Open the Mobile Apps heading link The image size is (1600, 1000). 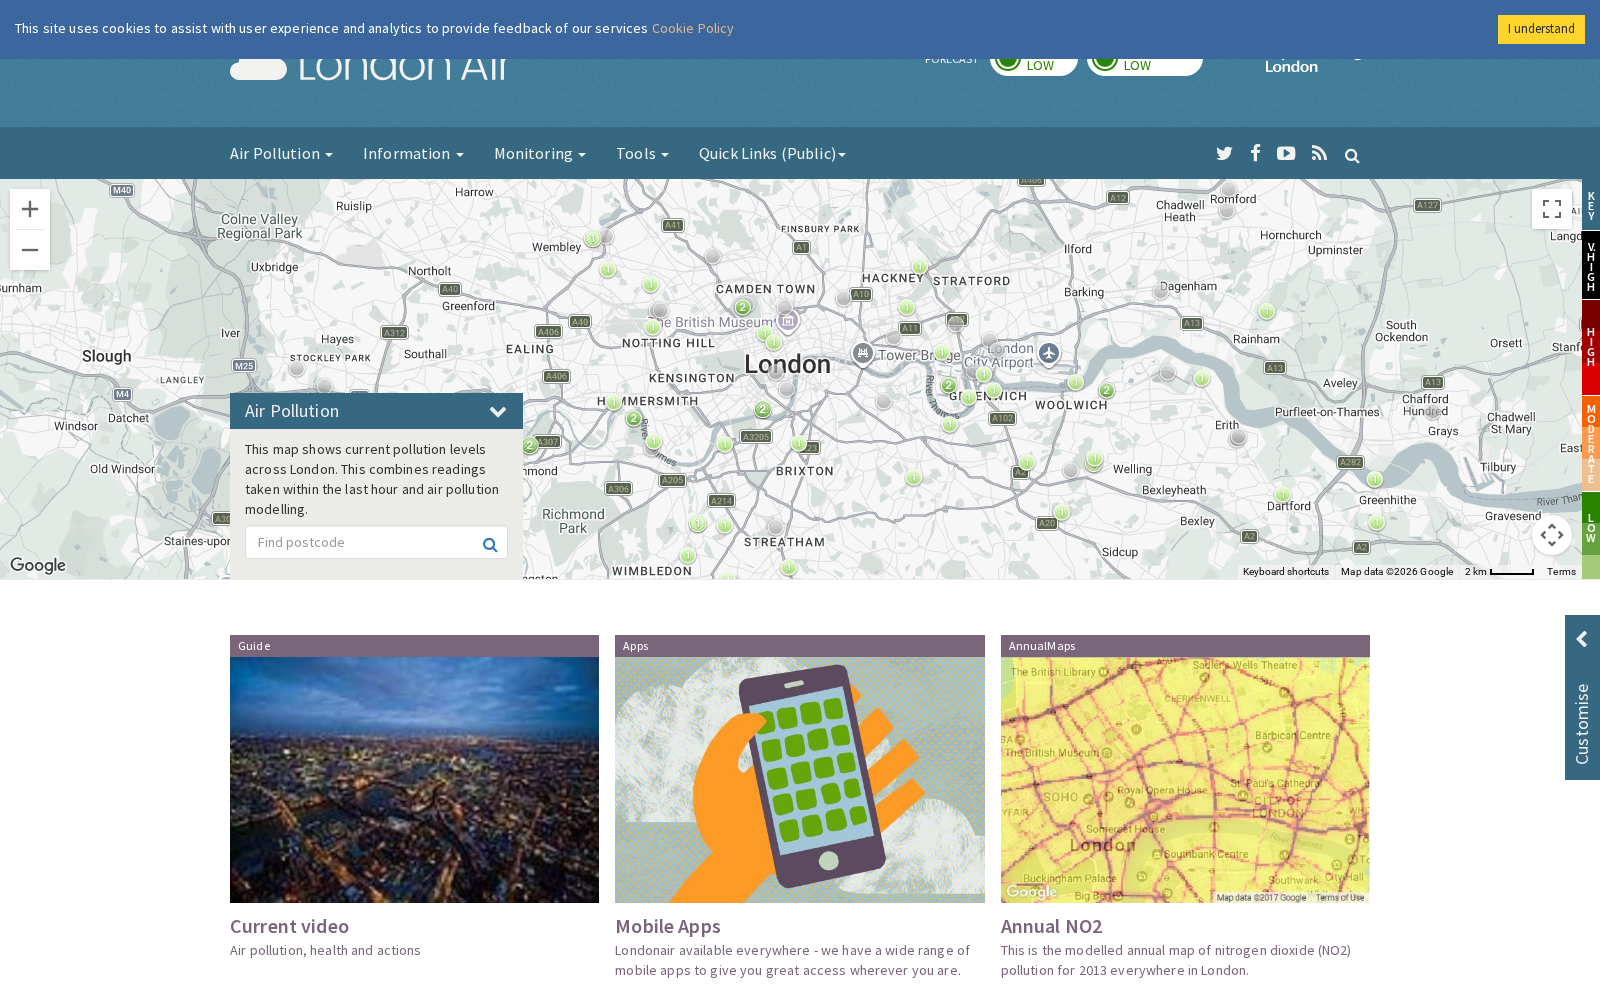pyautogui.click(x=668, y=926)
